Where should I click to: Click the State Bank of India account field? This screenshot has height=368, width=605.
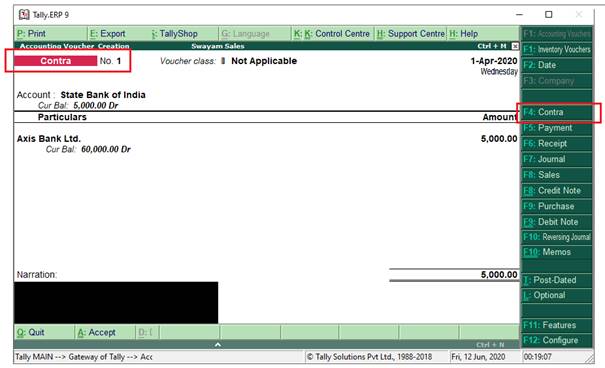point(103,95)
